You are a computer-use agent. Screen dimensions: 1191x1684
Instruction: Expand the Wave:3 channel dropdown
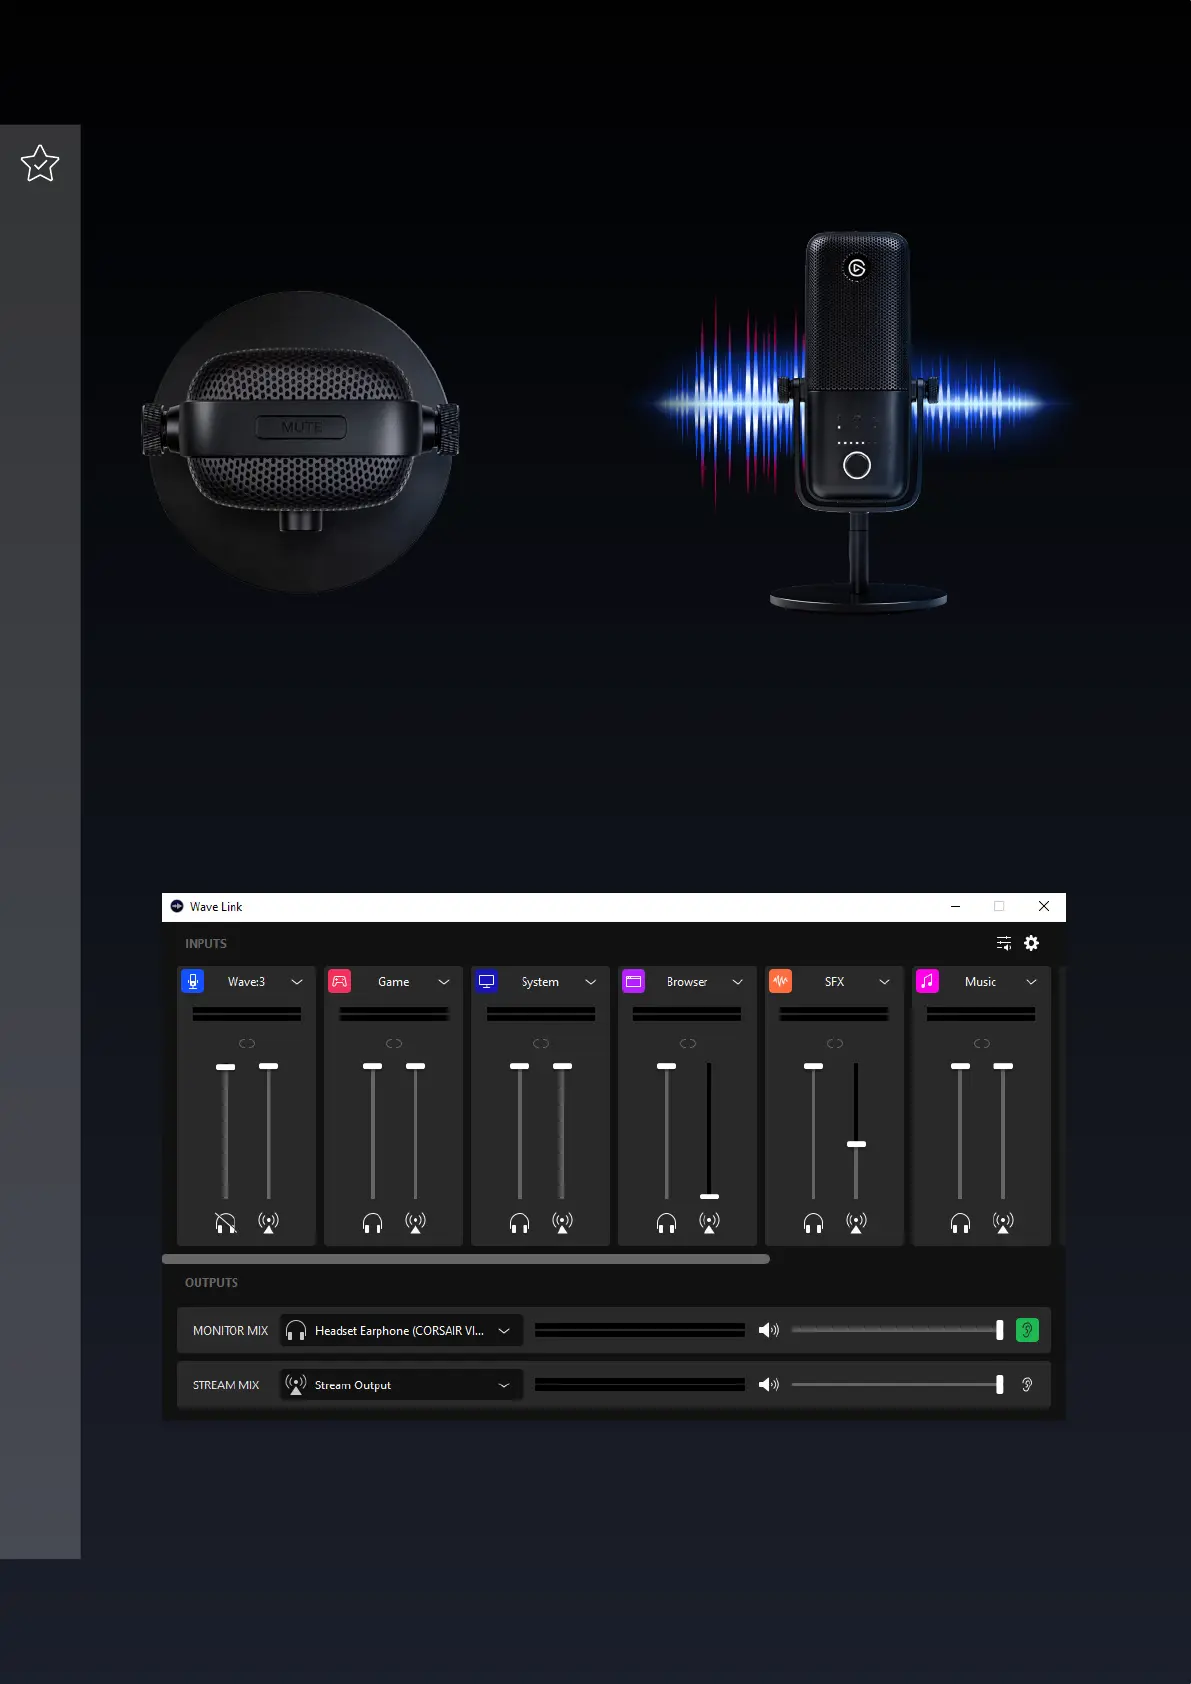click(x=297, y=982)
